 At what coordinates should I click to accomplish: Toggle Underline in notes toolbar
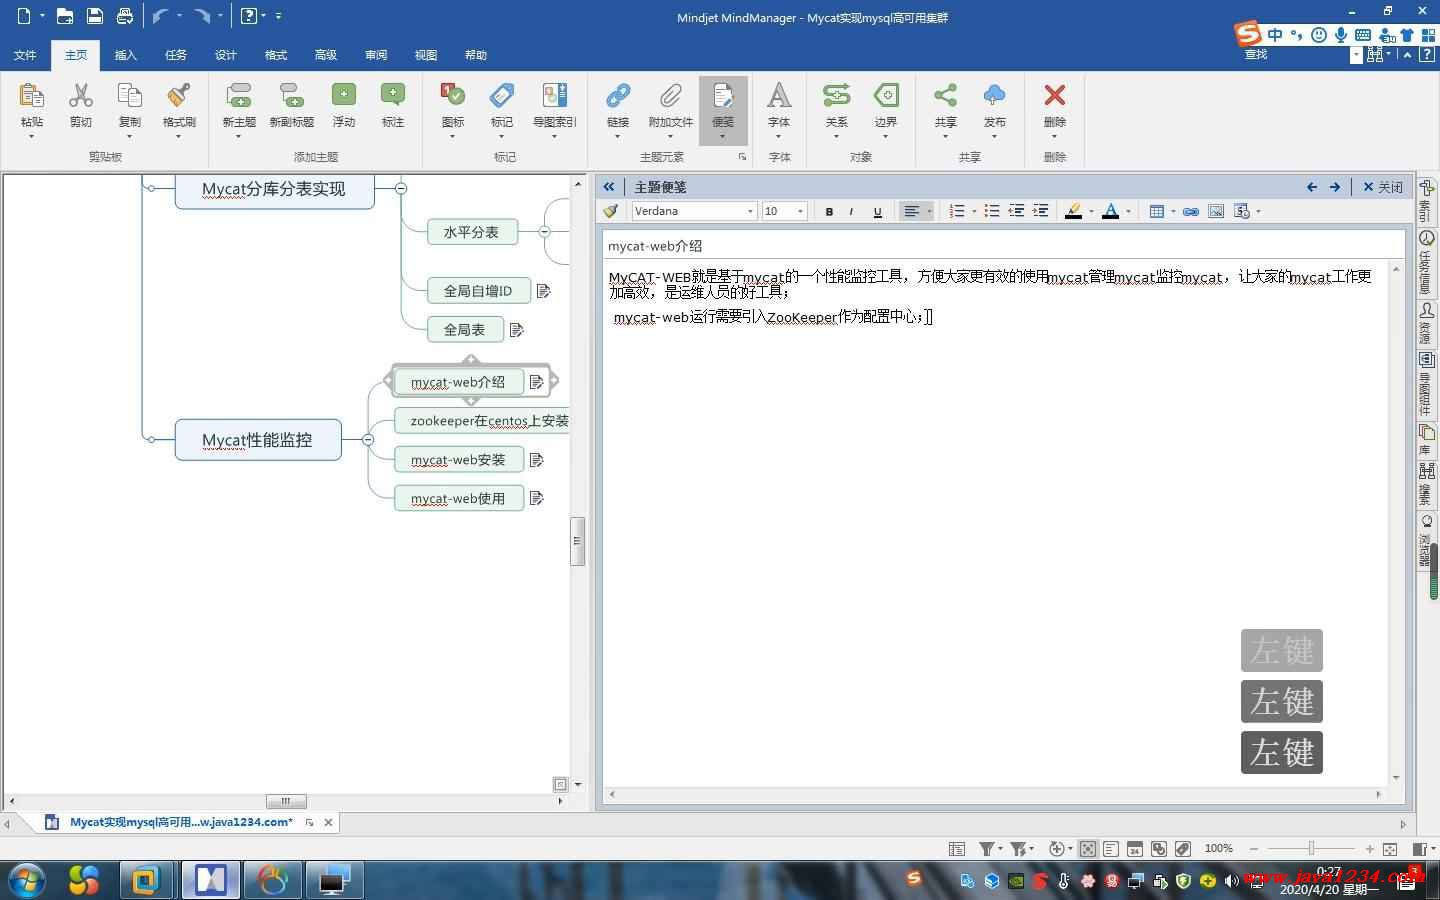[x=877, y=211]
